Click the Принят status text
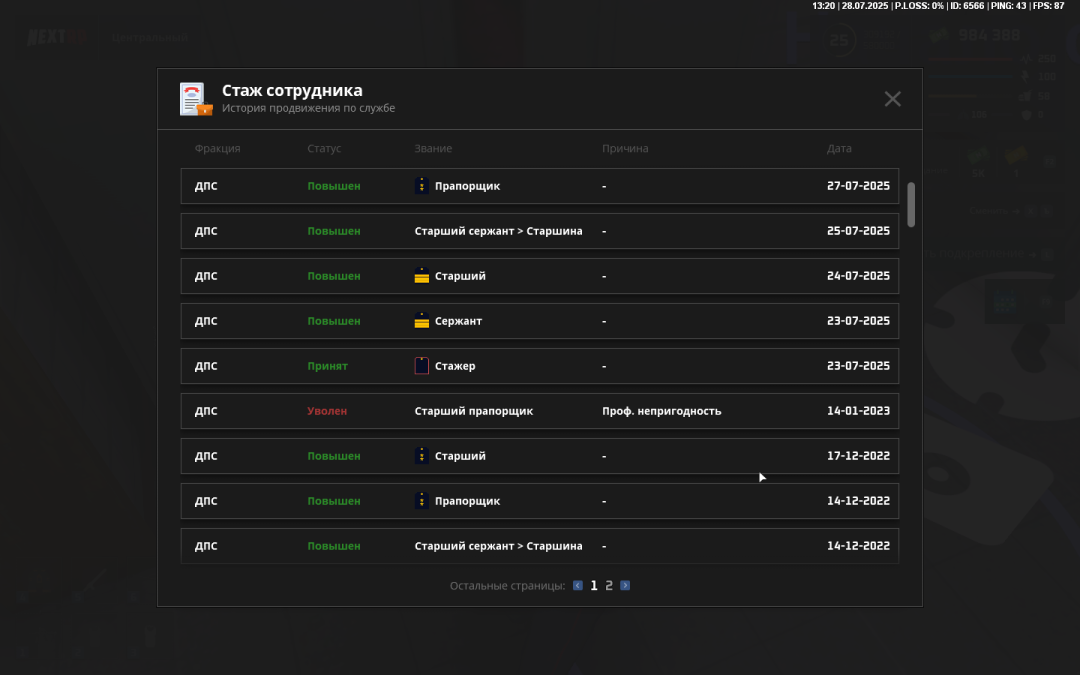 (x=327, y=366)
